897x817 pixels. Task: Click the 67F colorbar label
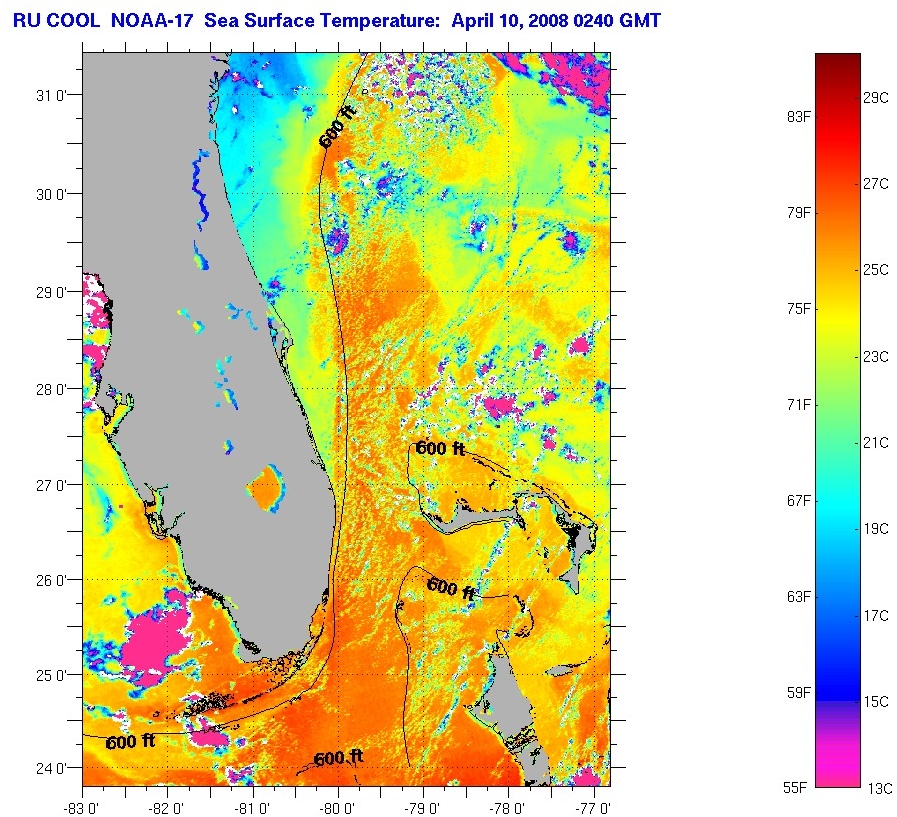(799, 501)
